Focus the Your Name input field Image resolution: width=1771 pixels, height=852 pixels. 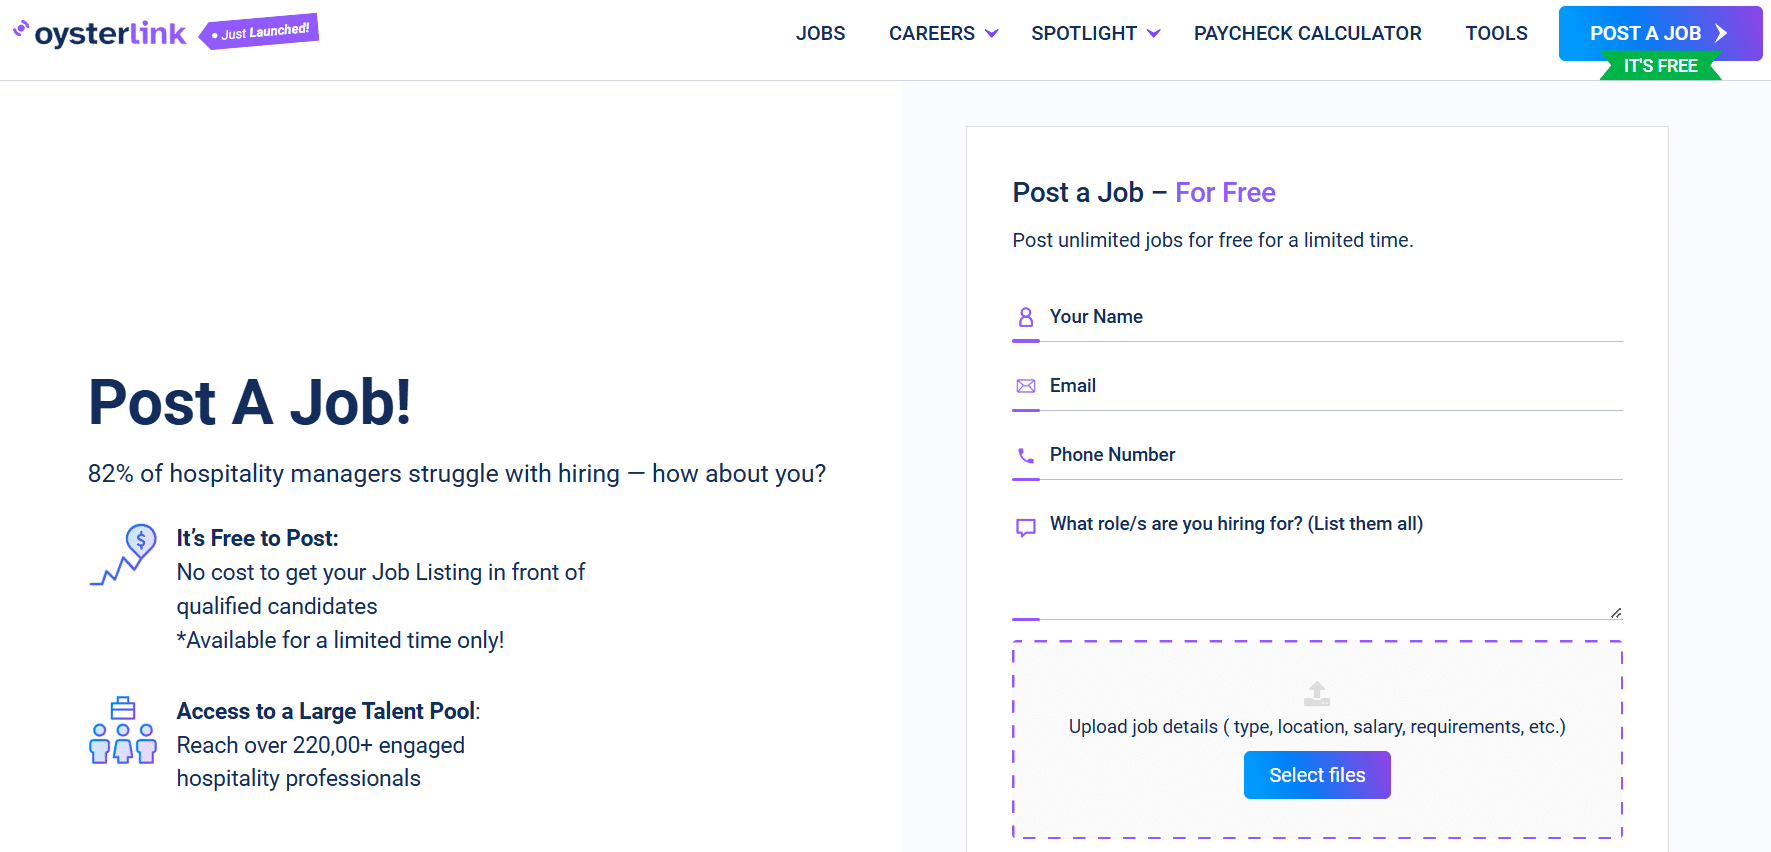(1317, 317)
